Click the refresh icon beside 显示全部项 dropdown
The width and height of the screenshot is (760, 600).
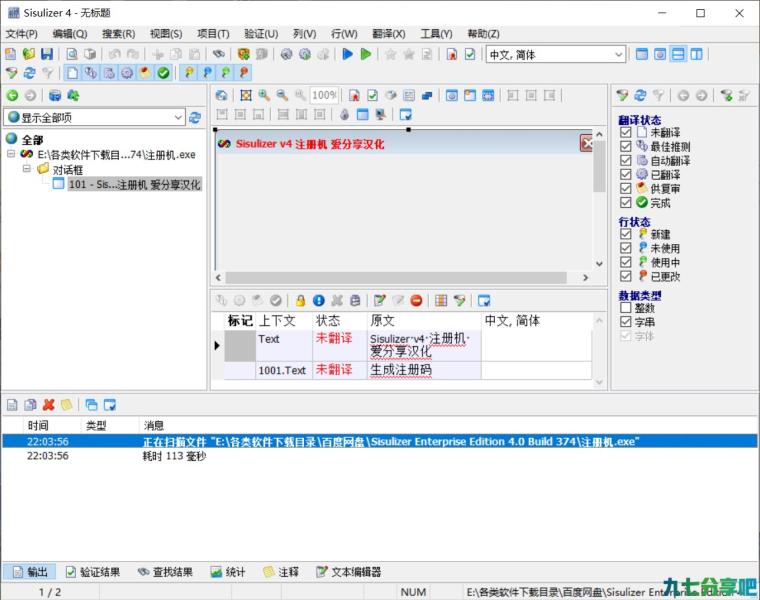(x=195, y=117)
